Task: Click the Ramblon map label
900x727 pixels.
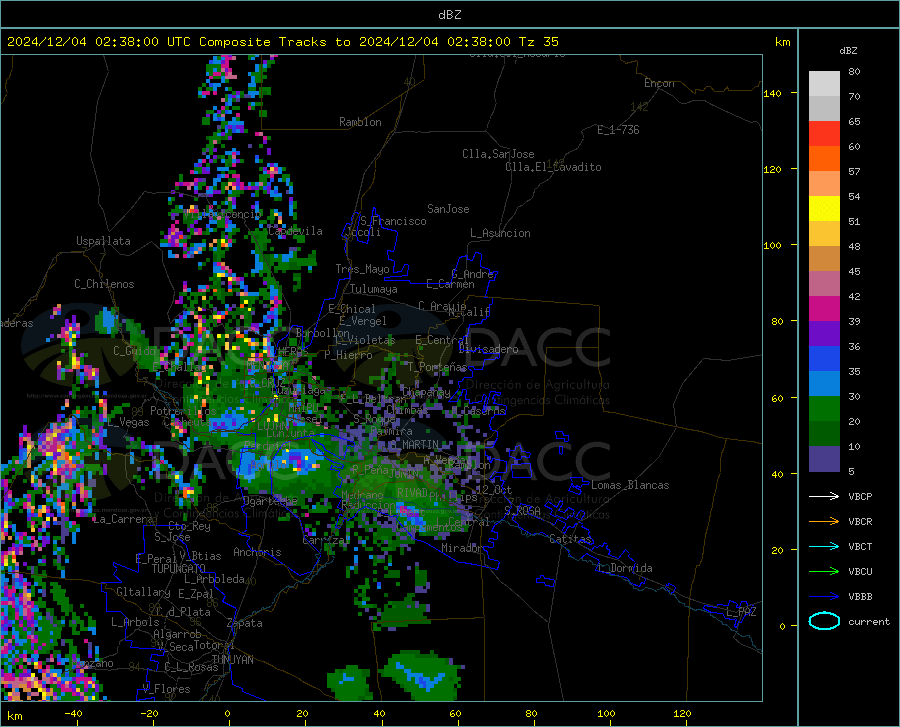Action: tap(360, 122)
